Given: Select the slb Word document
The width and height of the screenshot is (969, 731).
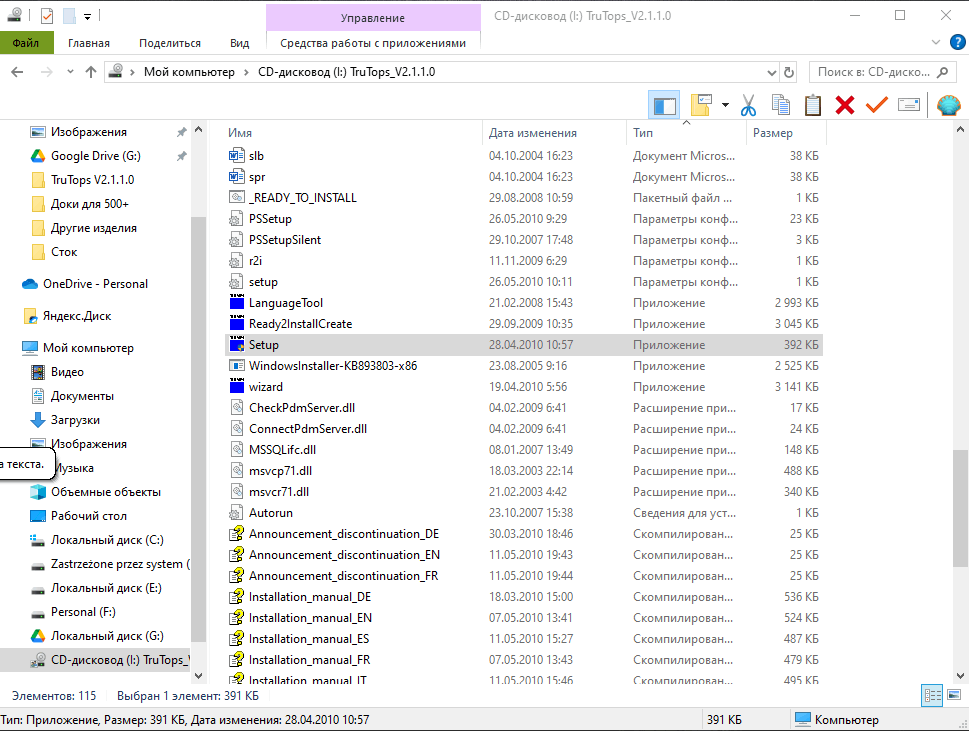Looking at the screenshot, I should [x=524, y=156].
